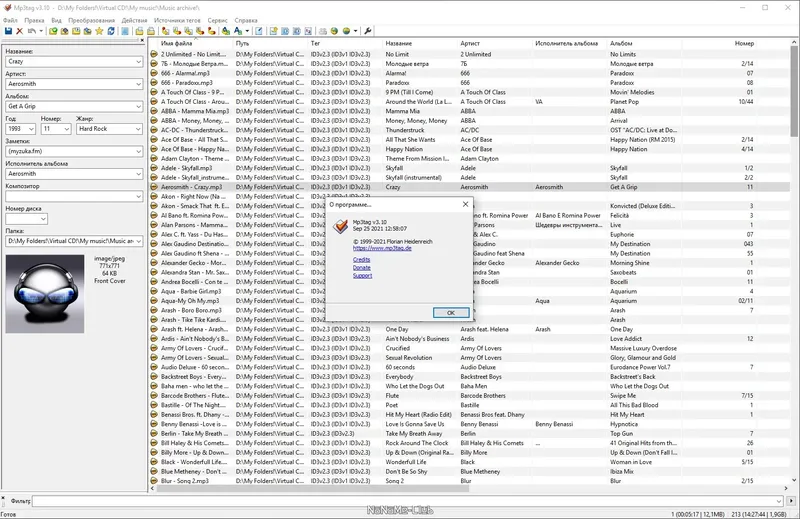Expand the Номер диска dropdown
The image size is (800, 519).
43,219
